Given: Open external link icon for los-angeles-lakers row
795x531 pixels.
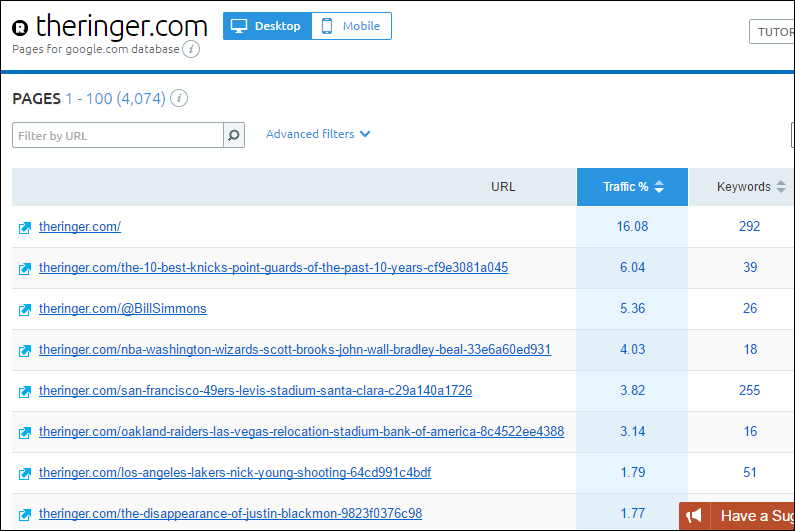Looking at the screenshot, I should click(x=25, y=474).
